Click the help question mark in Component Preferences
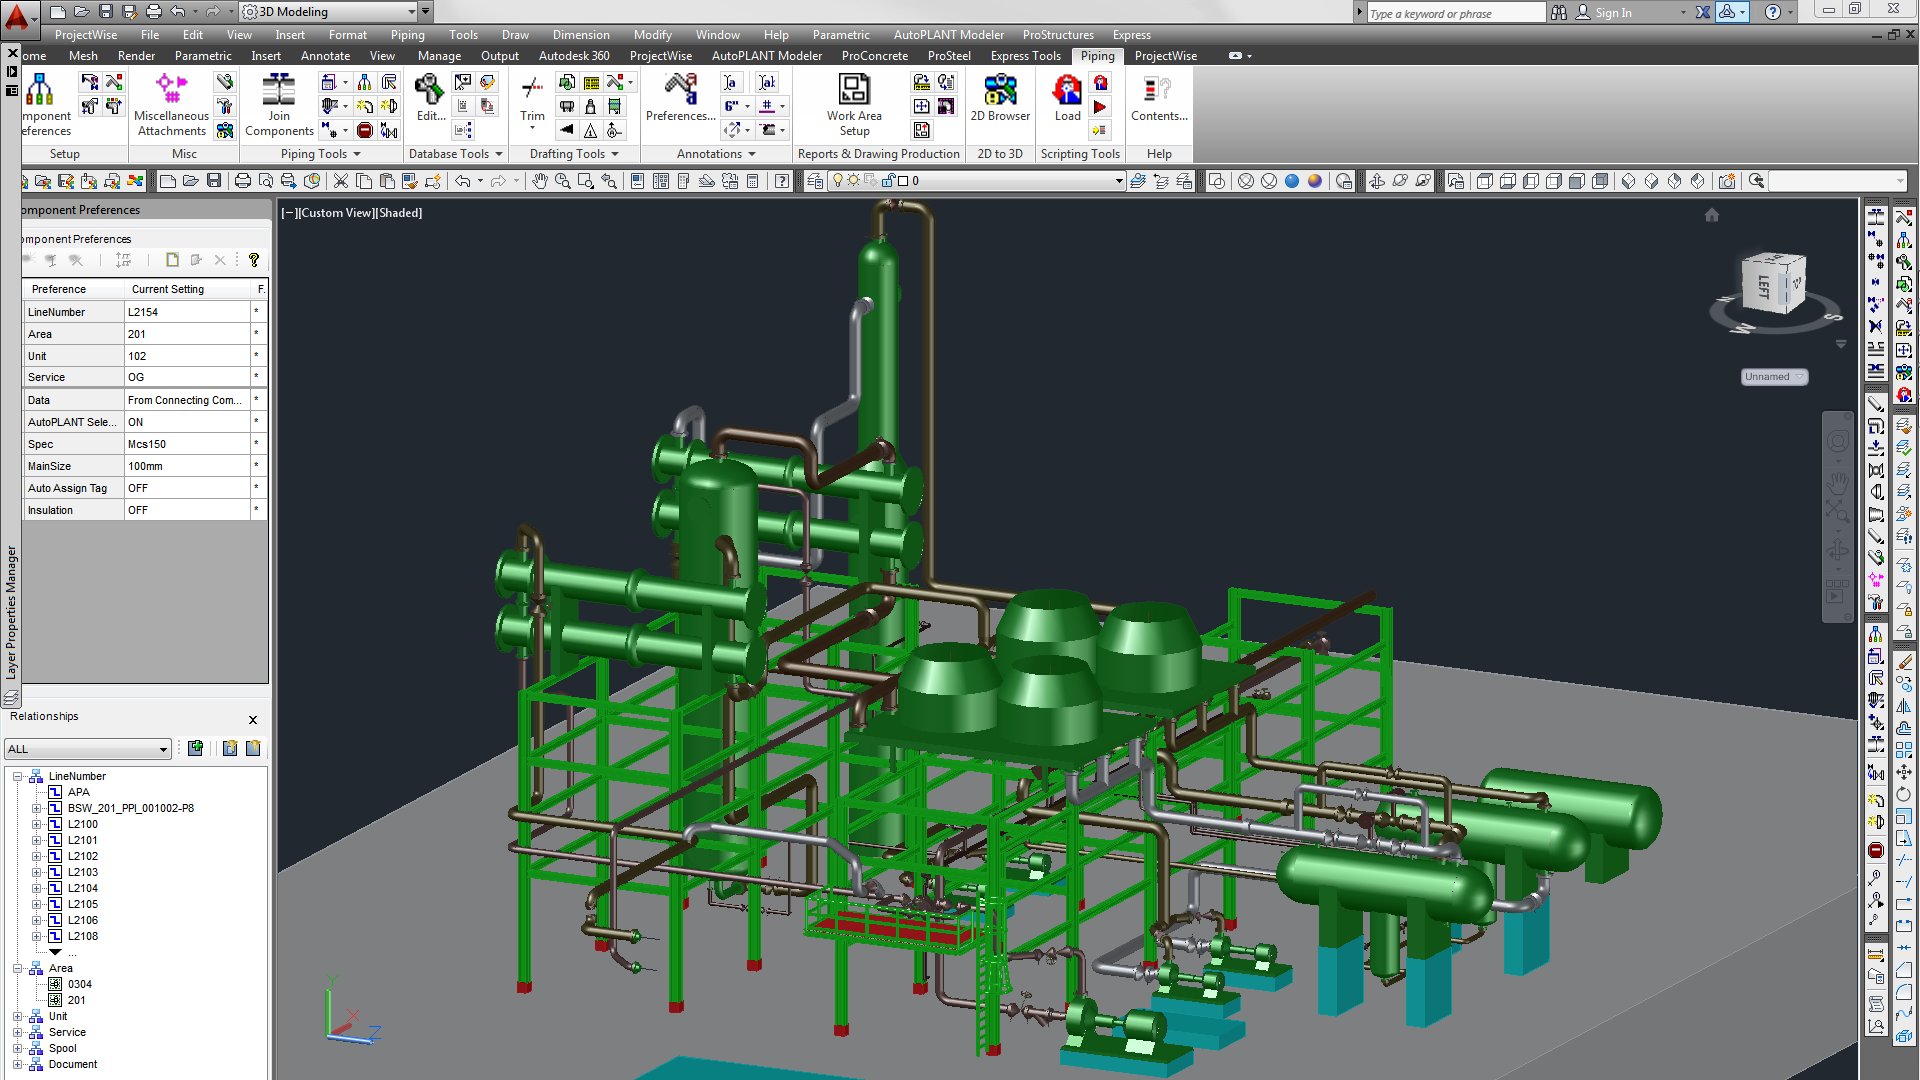1920x1080 pixels. pos(254,260)
